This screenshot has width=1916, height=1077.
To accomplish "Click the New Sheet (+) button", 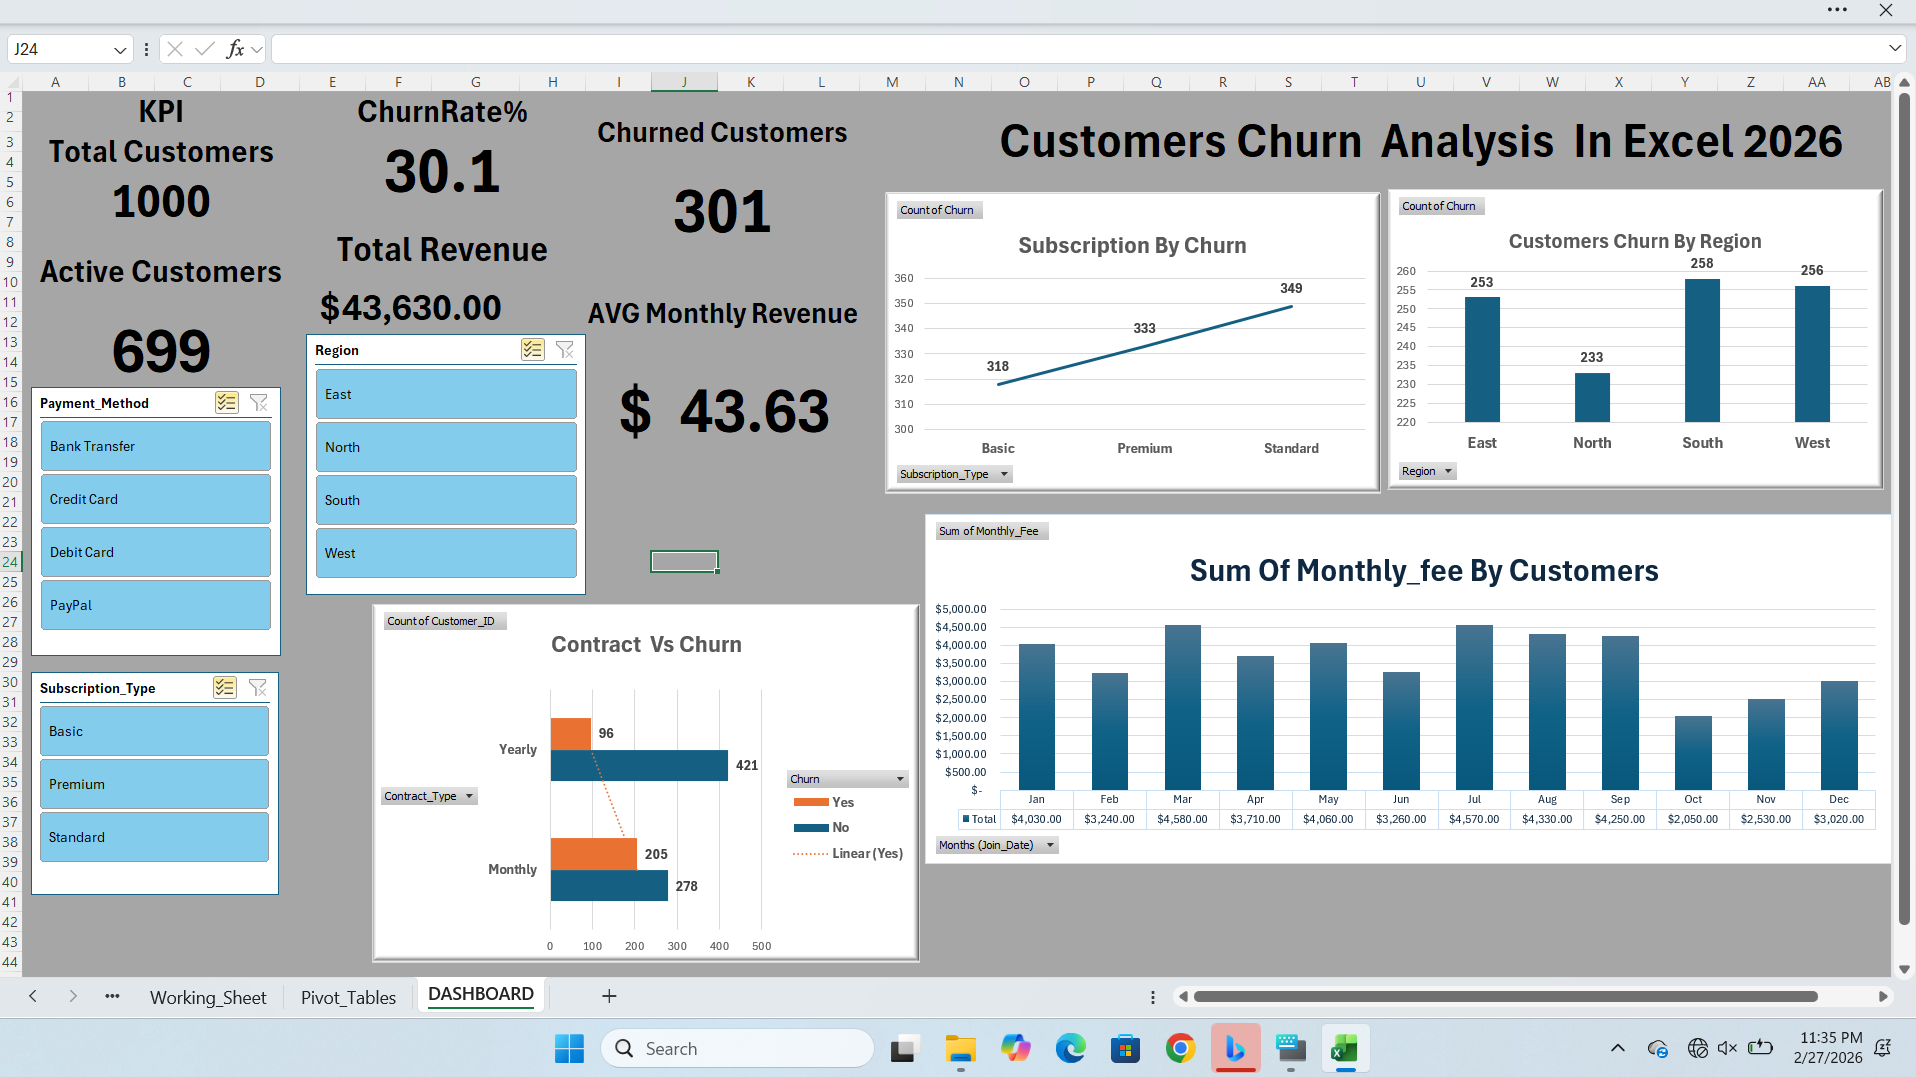I will click(609, 997).
